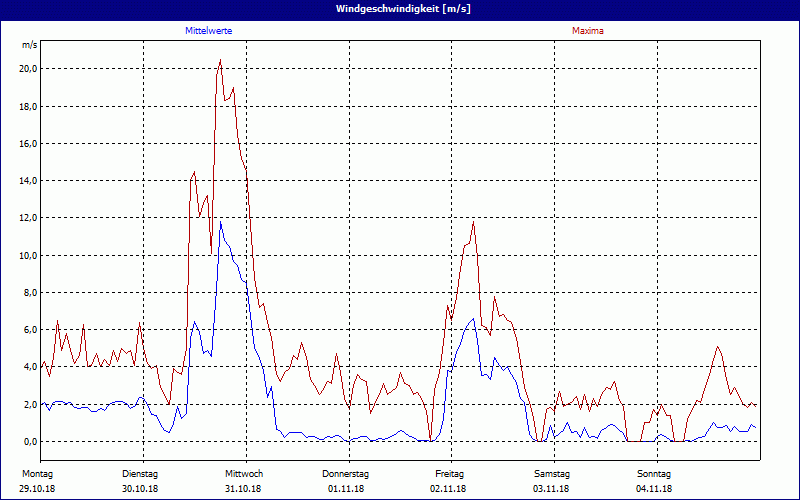Select the red "Maxima" legend label
Viewport: 800px width, 500px height.
587,31
